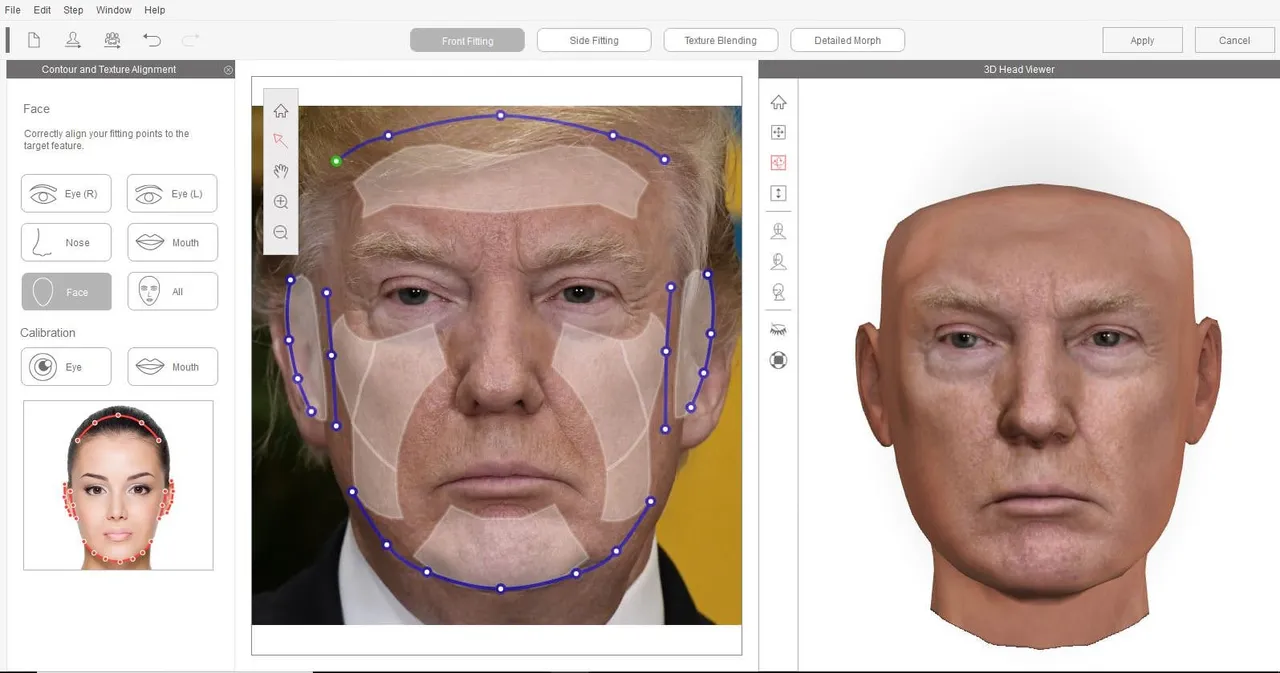Open the File menu

12,10
